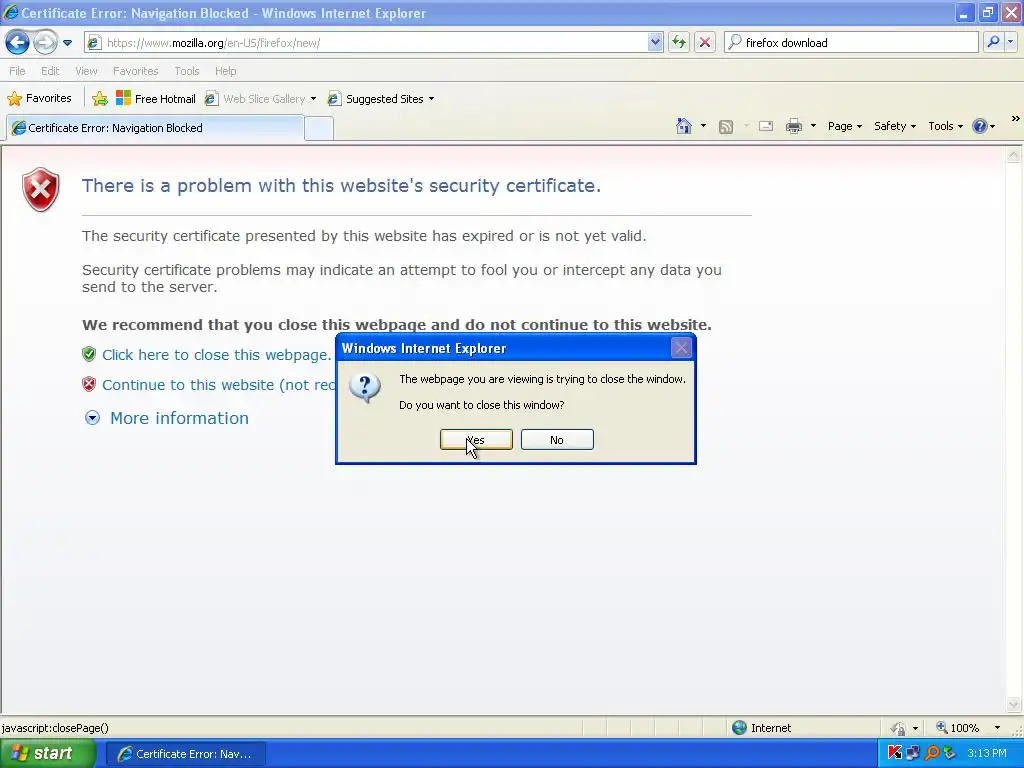Open the Safety command menu
This screenshot has height=768, width=1024.
click(895, 126)
